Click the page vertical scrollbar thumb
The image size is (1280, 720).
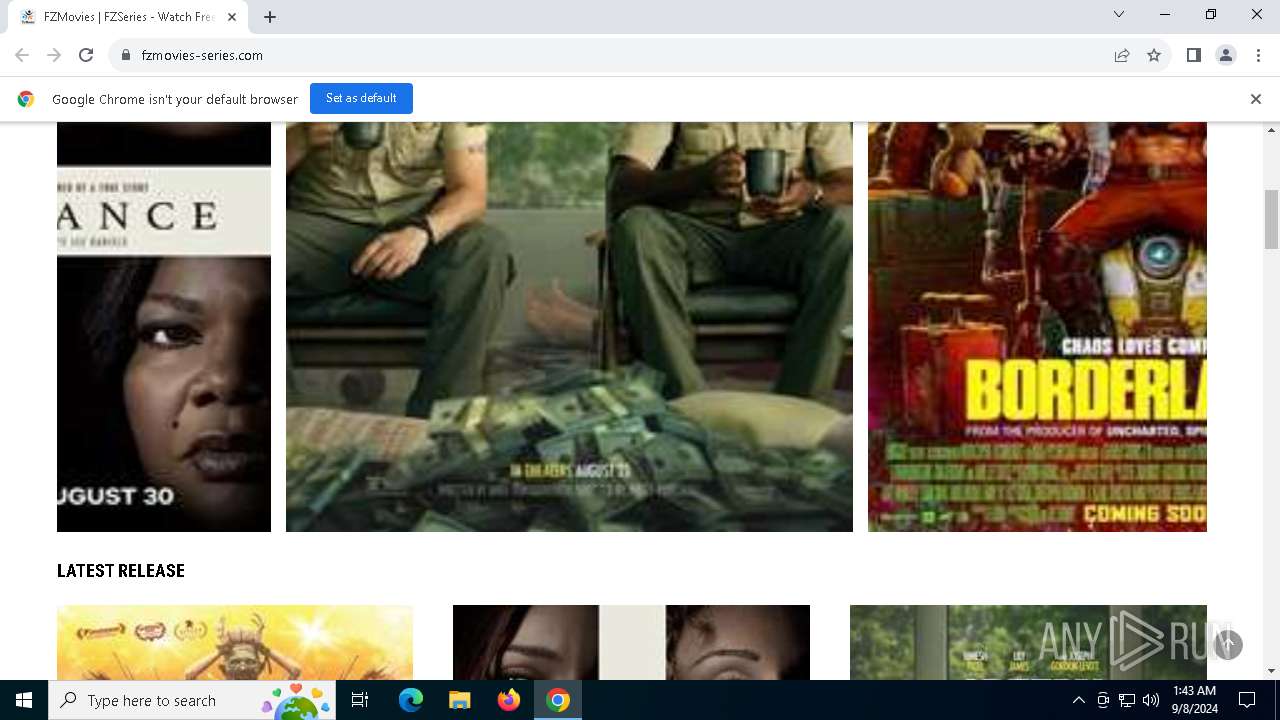(1272, 219)
